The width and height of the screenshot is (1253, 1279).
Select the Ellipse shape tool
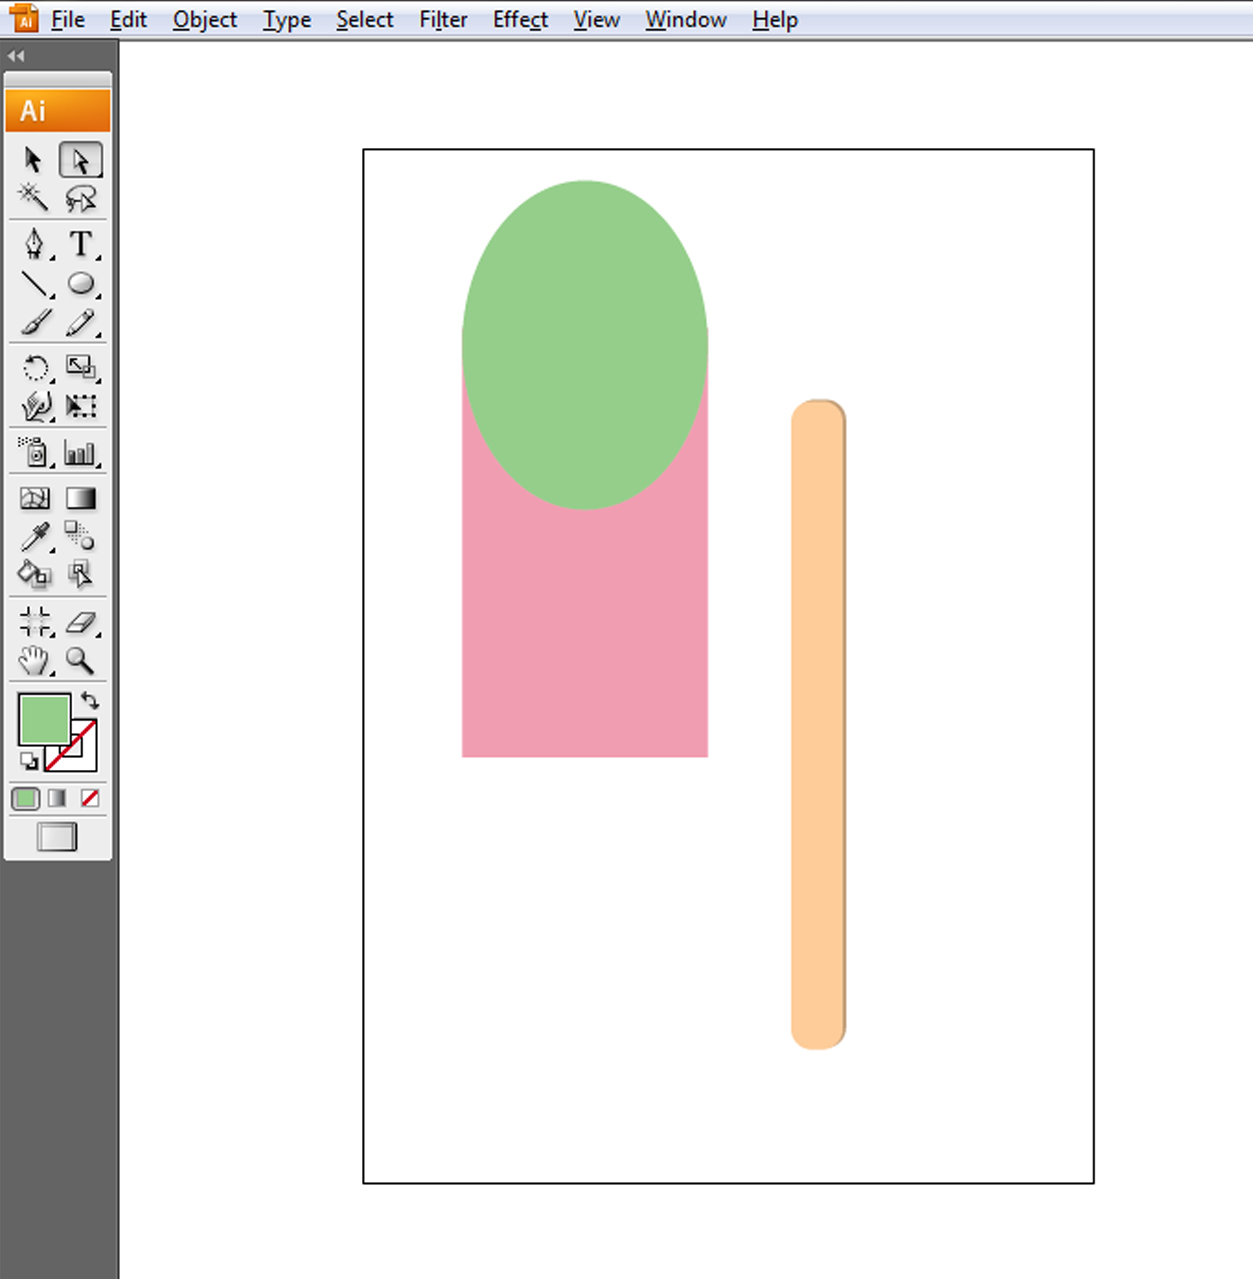coord(81,284)
